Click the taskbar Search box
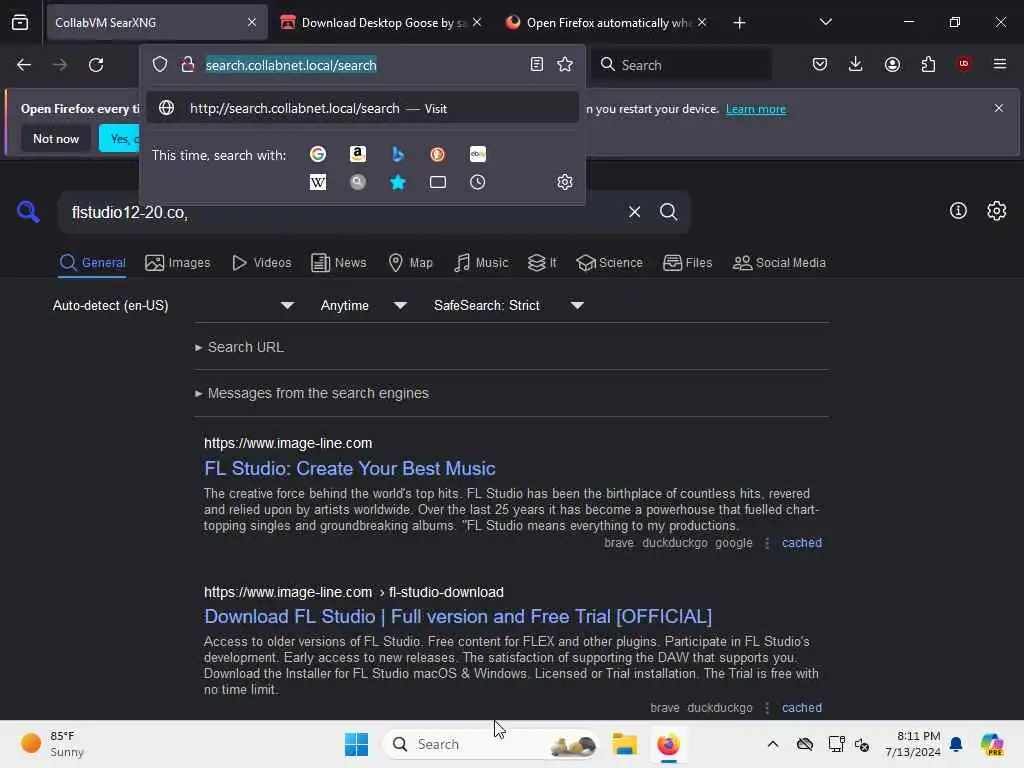Viewport: 1024px width, 768px height. (490, 744)
